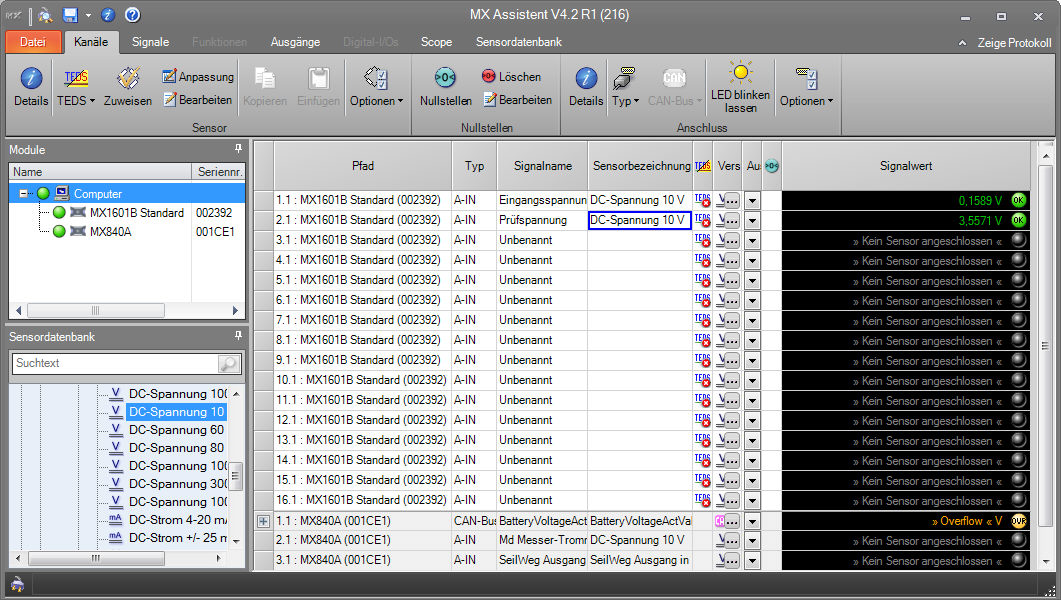Expand the MX840A CAN-Bus row
This screenshot has width=1061, height=600.
(x=263, y=521)
